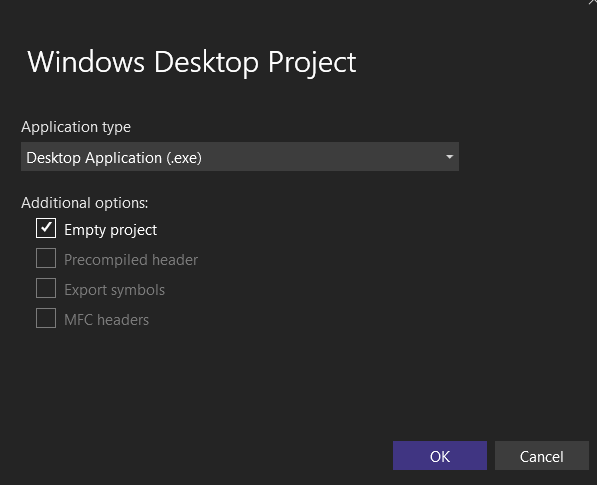Screen dimensions: 597x485
Task: Focus the Application type selection field
Action: point(240,157)
